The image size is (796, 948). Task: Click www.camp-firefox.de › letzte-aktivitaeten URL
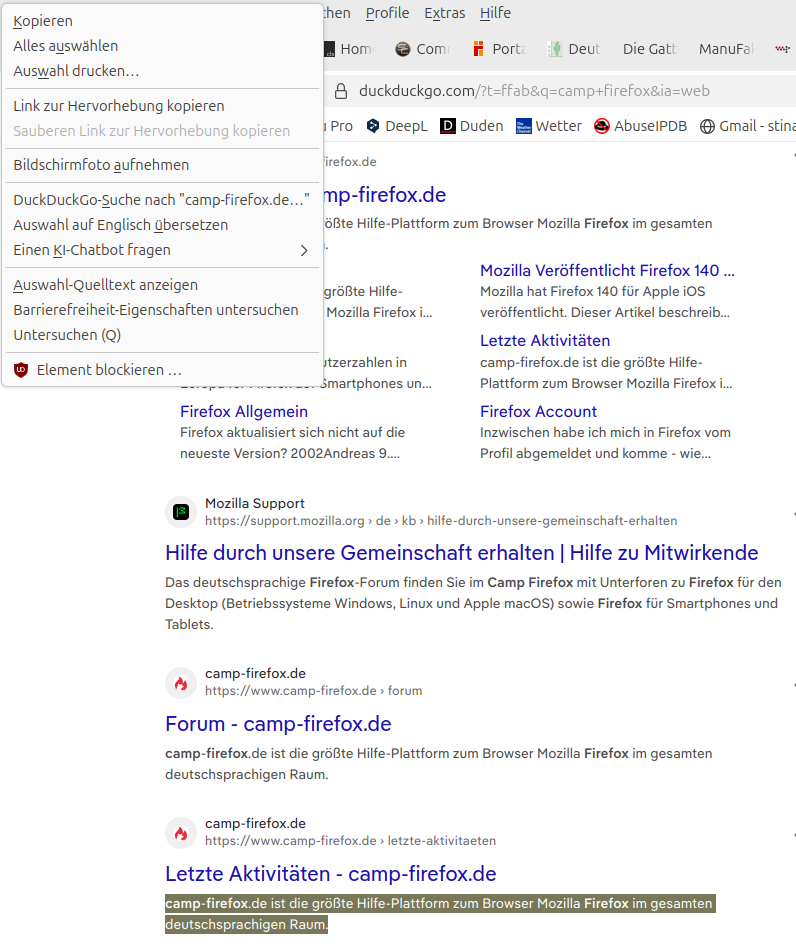(x=350, y=840)
